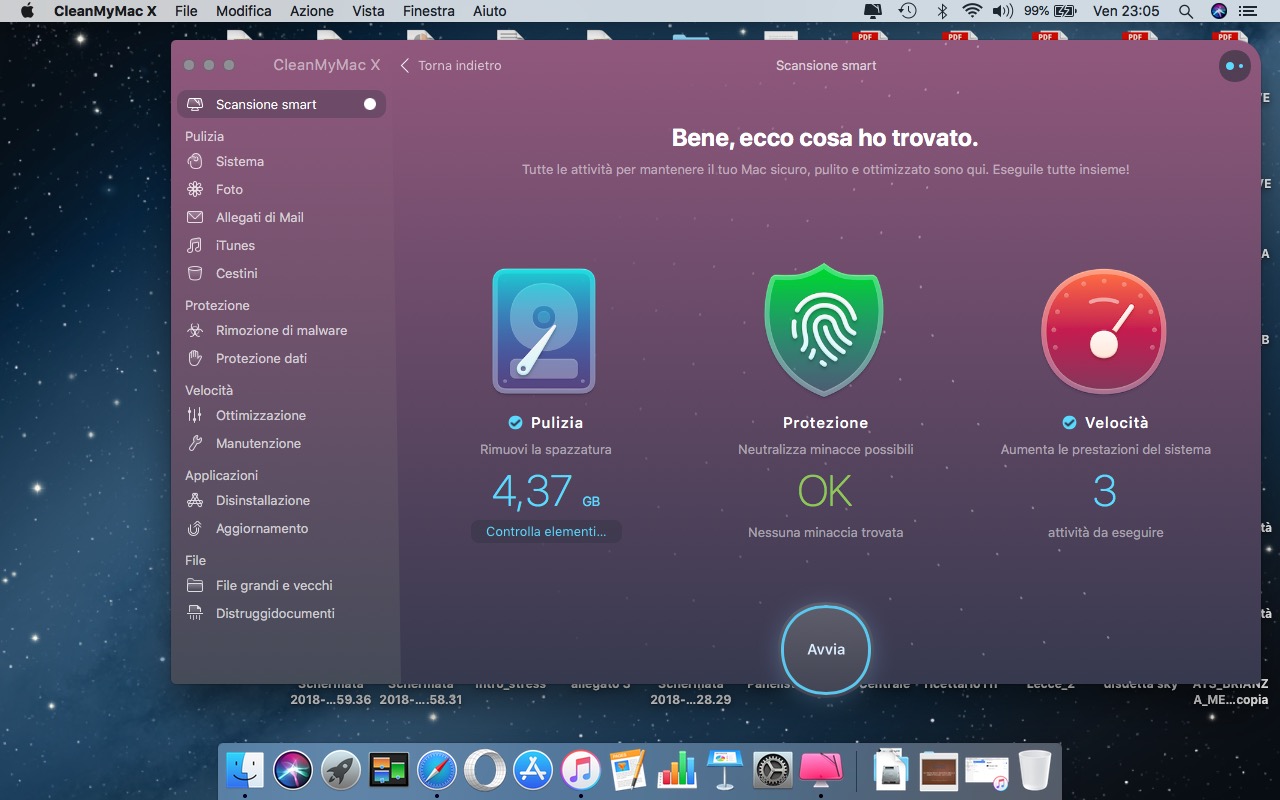The image size is (1280, 800).
Task: Open Keynote podium icon in the Dock
Action: [x=725, y=770]
